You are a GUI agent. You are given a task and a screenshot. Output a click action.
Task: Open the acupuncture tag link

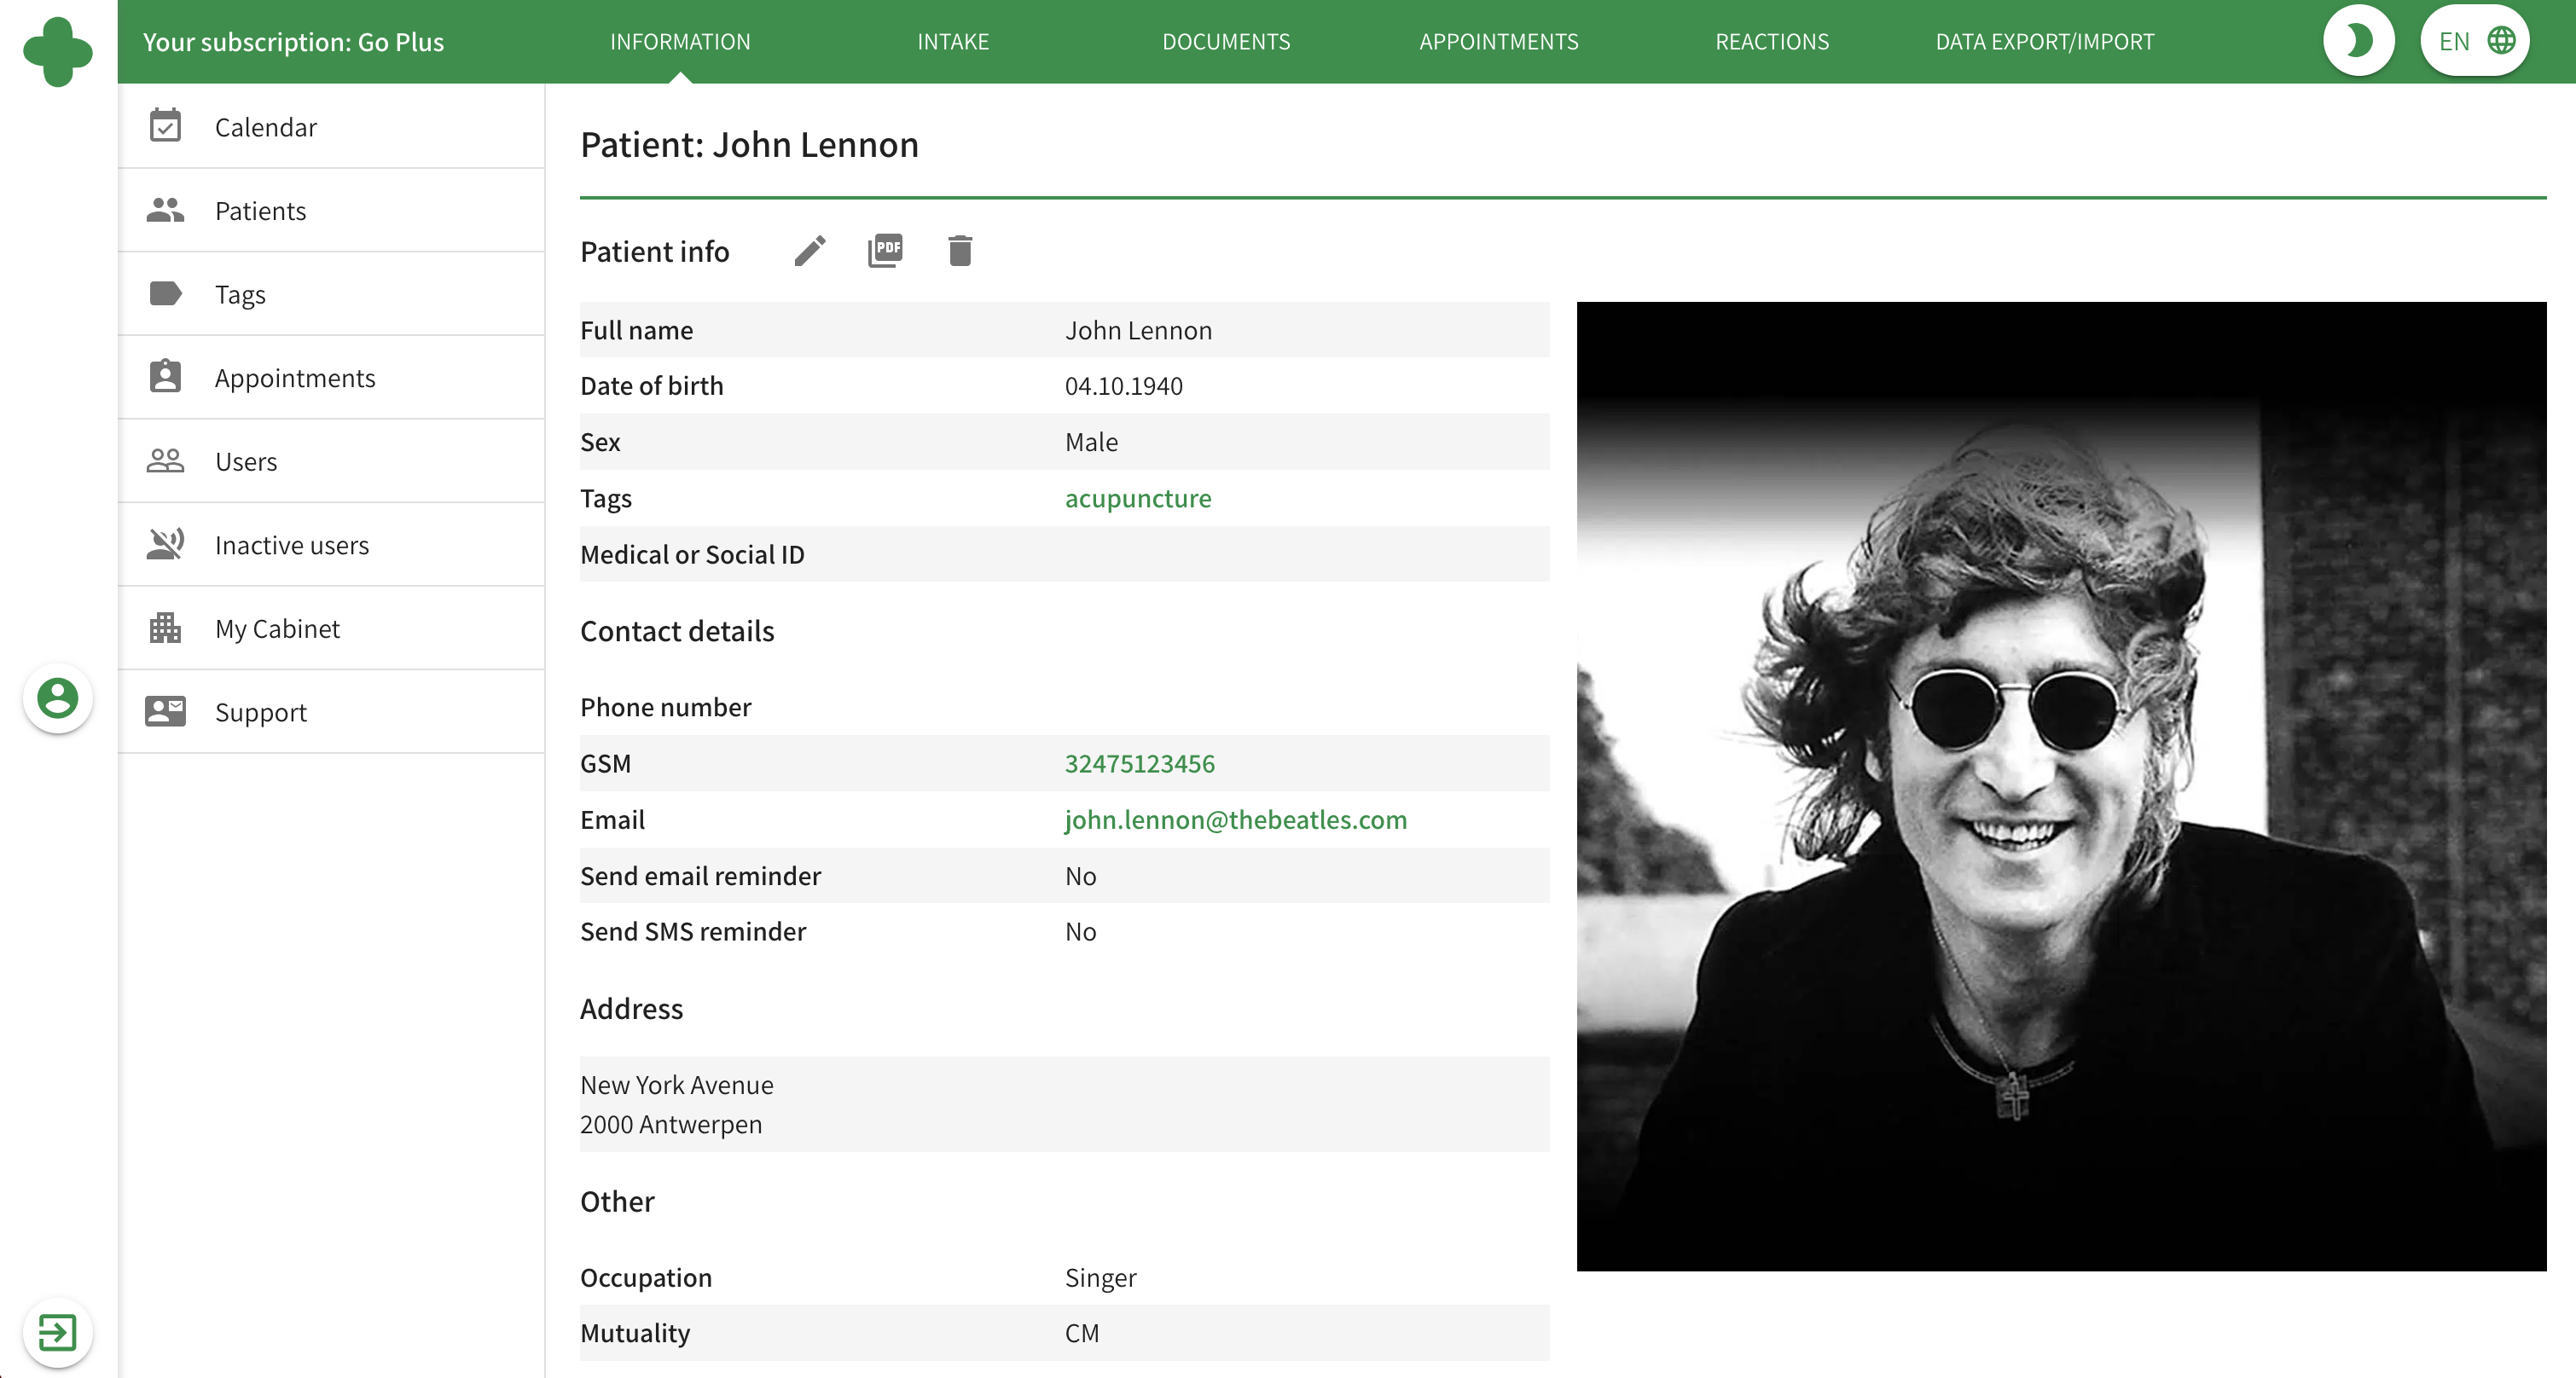click(1137, 498)
